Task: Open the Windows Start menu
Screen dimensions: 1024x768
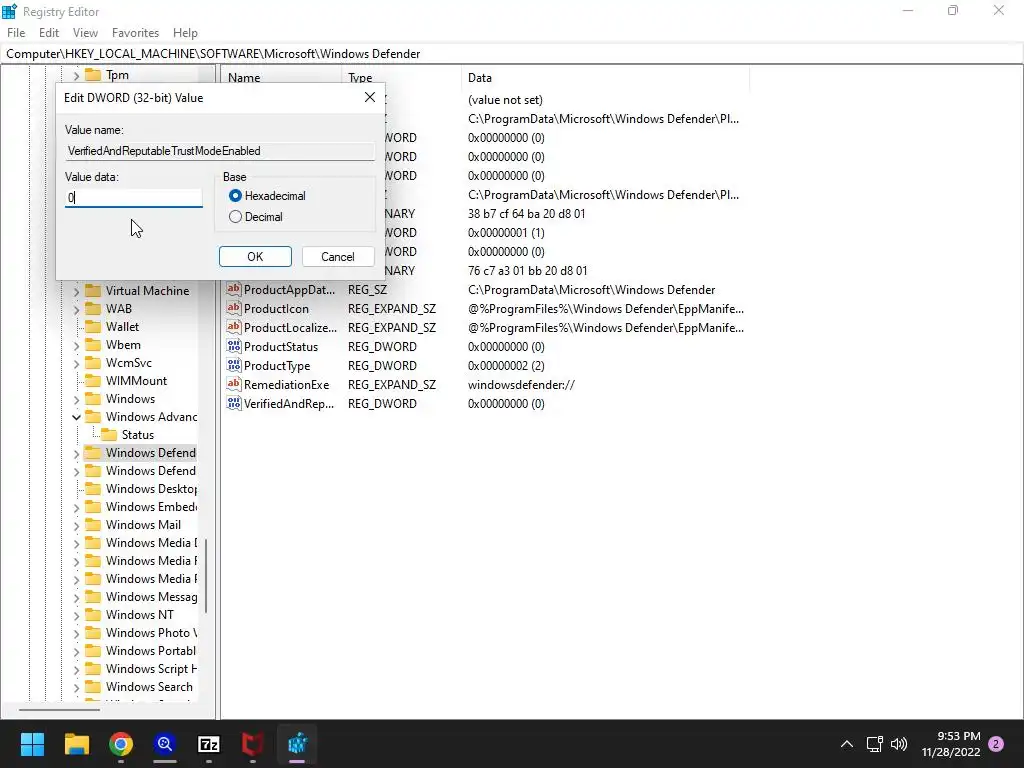Action: (32, 744)
